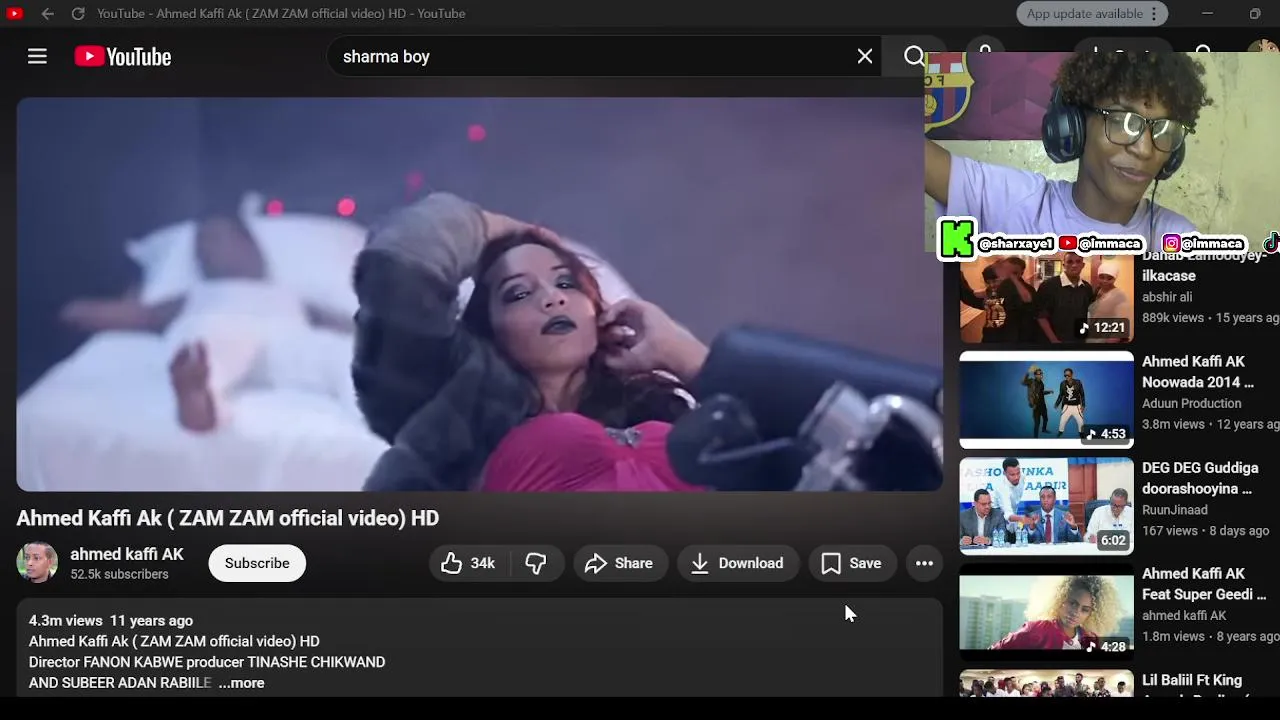Open the ahmed kaffi AK channel name link
Screen dimensions: 1280x720
[x=127, y=554]
